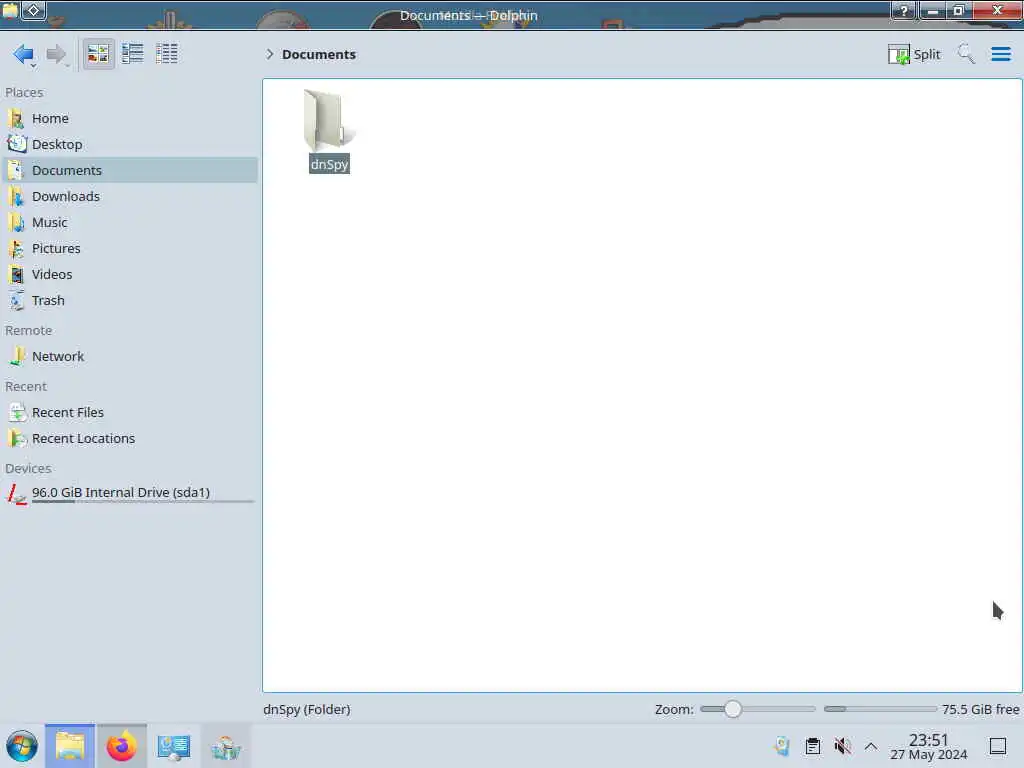Click the Devices section header
This screenshot has height=768, width=1024.
[x=28, y=469]
